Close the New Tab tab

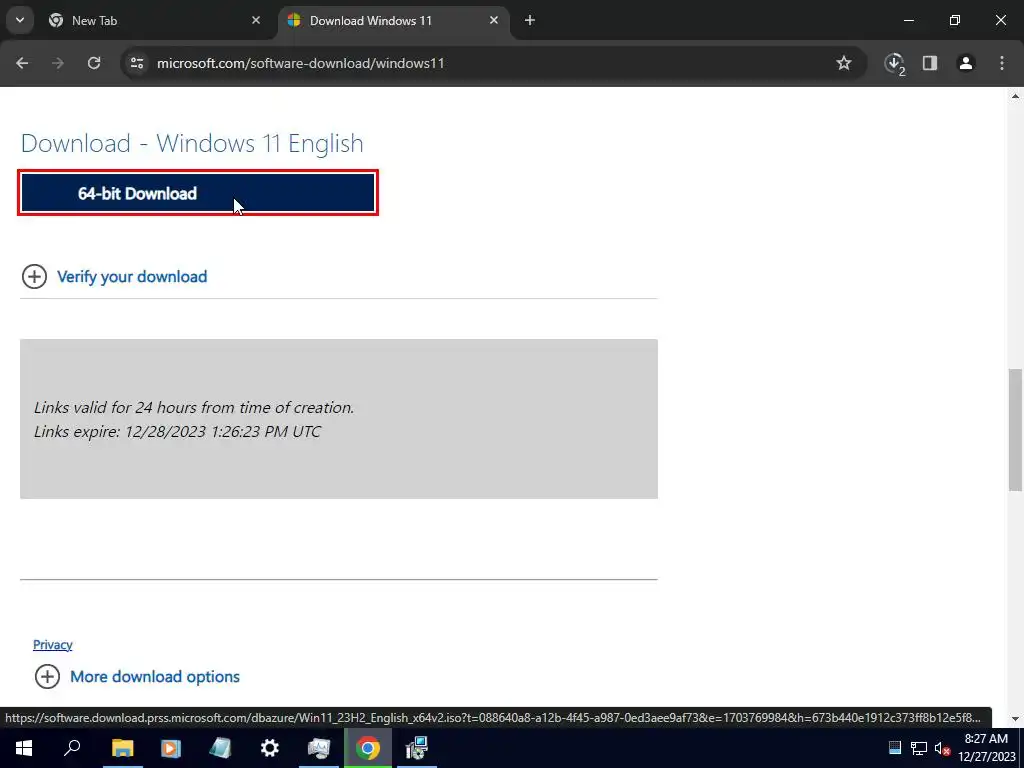point(256,20)
